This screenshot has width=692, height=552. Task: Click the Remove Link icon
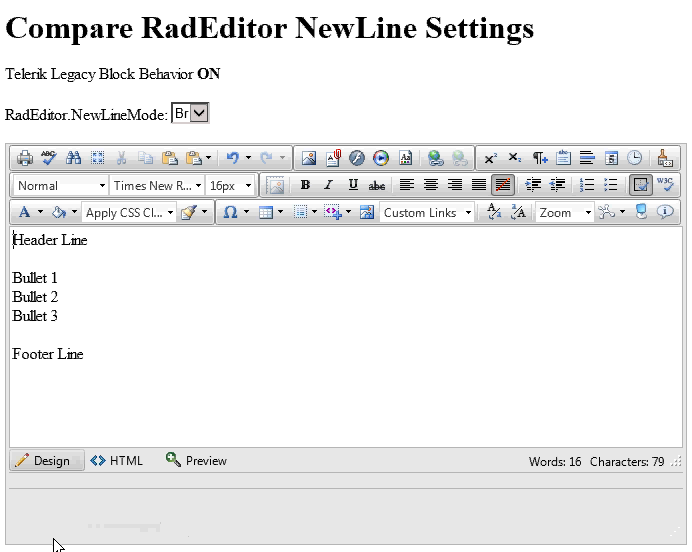click(460, 158)
